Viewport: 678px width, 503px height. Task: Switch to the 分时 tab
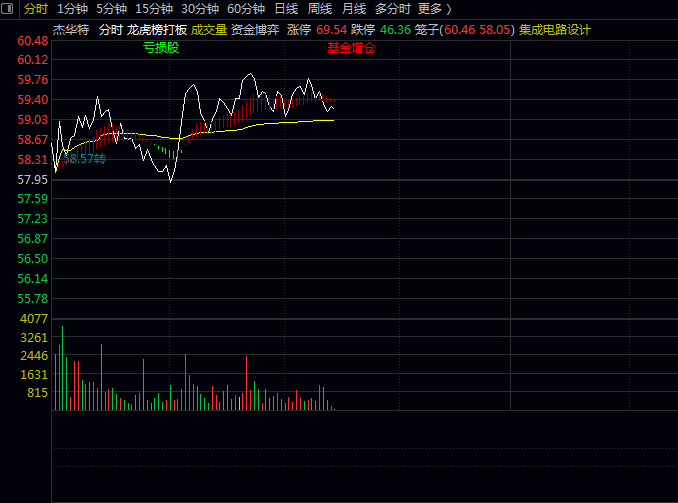35,9
